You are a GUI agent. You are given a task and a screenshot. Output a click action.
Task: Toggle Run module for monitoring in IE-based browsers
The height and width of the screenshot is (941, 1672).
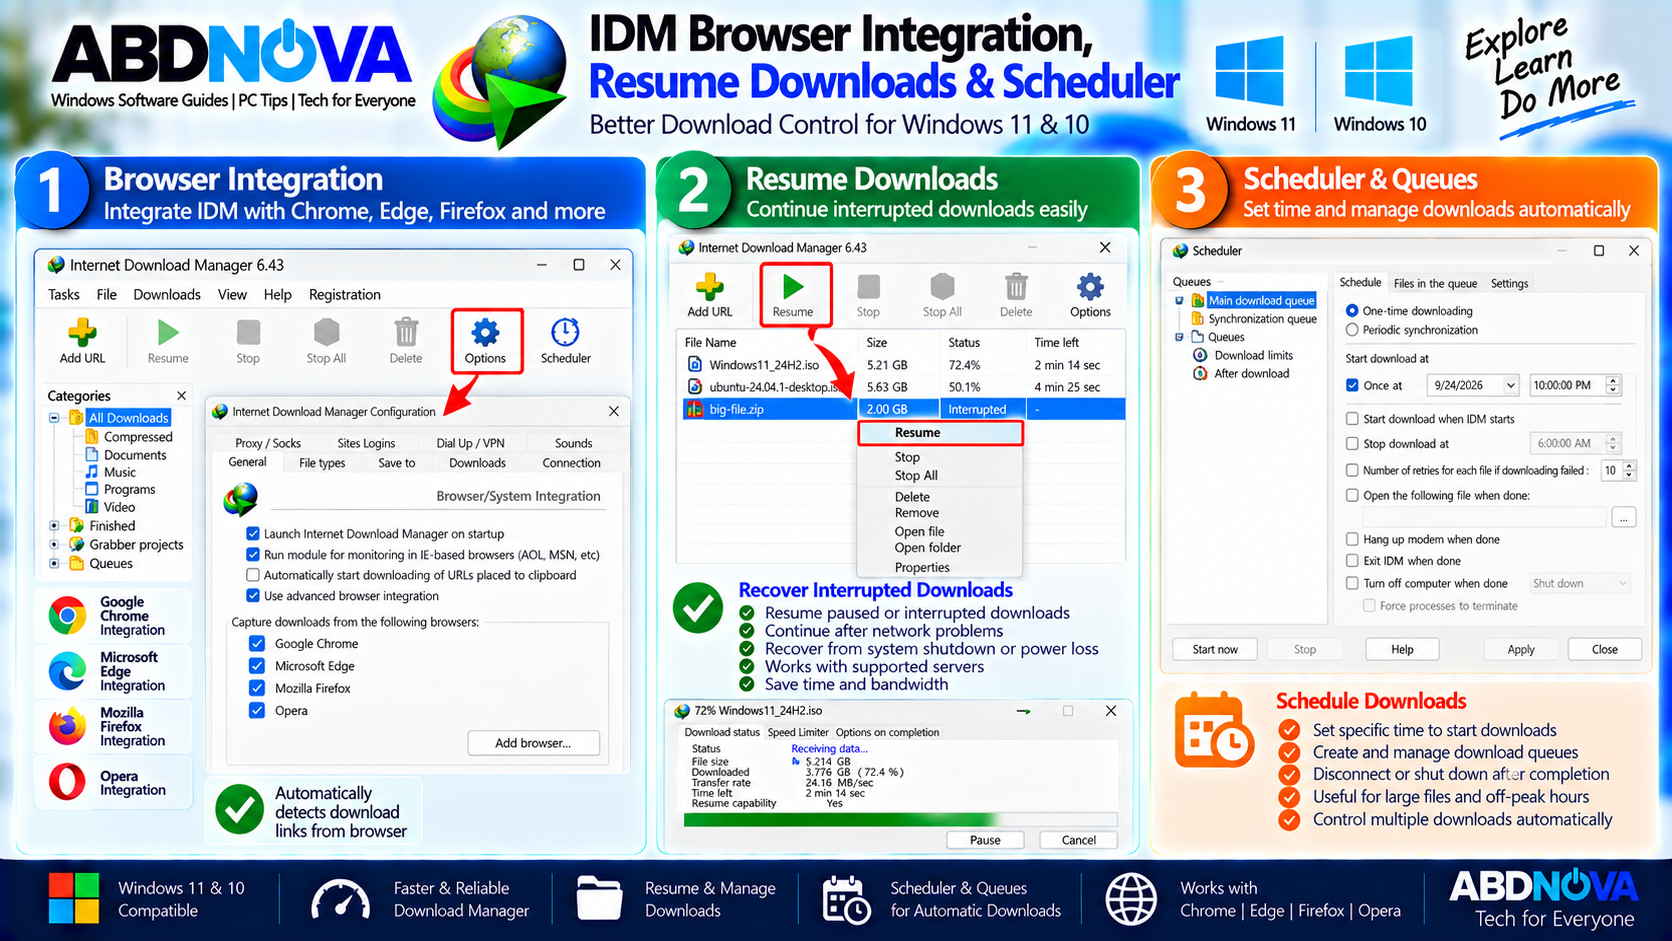253,554
